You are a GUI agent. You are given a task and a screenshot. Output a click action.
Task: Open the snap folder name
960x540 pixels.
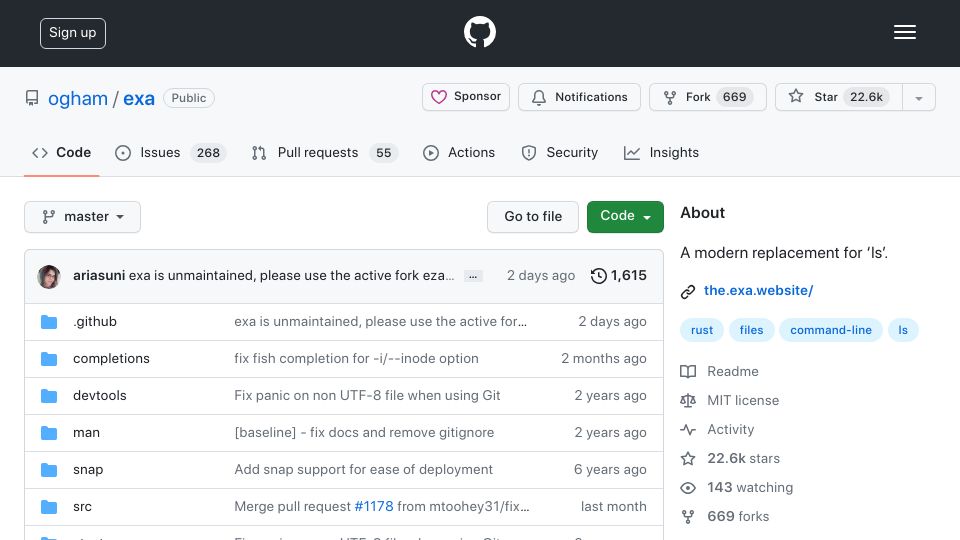88,470
